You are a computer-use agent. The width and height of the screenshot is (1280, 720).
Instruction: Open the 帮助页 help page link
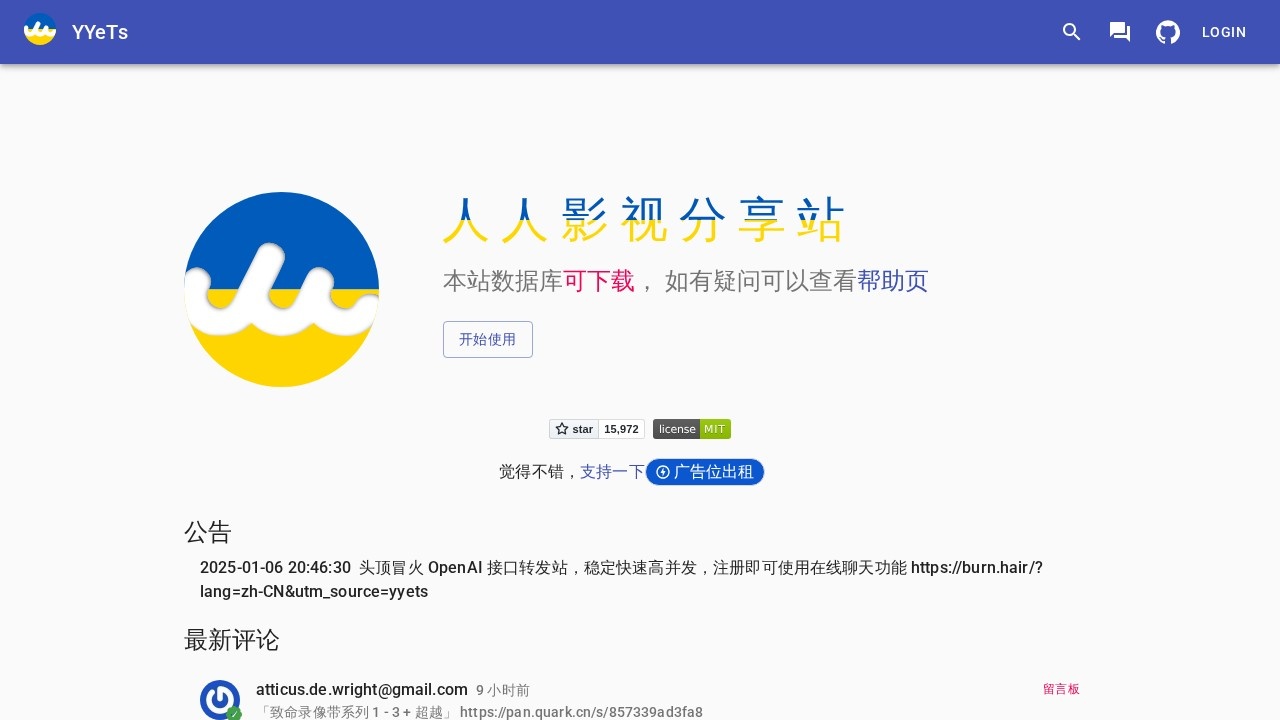pyautogui.click(x=893, y=281)
